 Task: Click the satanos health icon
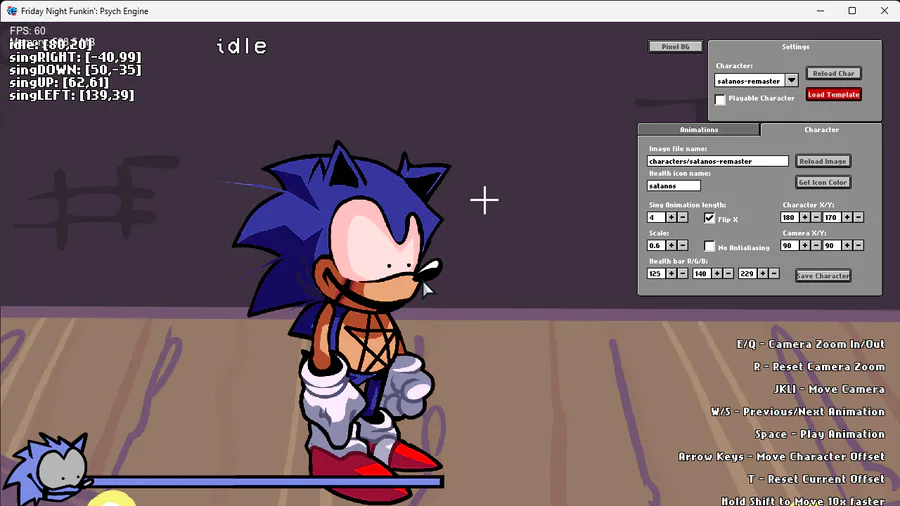tap(49, 470)
